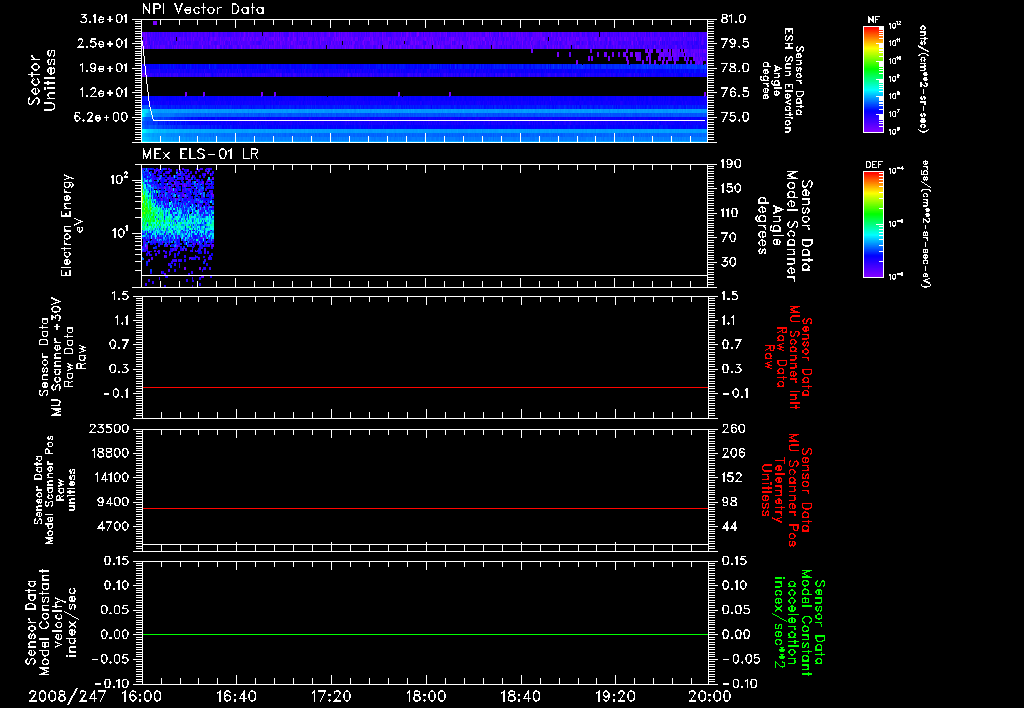Click the '4700' scanner position tick label
1024x708 pixels.
point(113,526)
